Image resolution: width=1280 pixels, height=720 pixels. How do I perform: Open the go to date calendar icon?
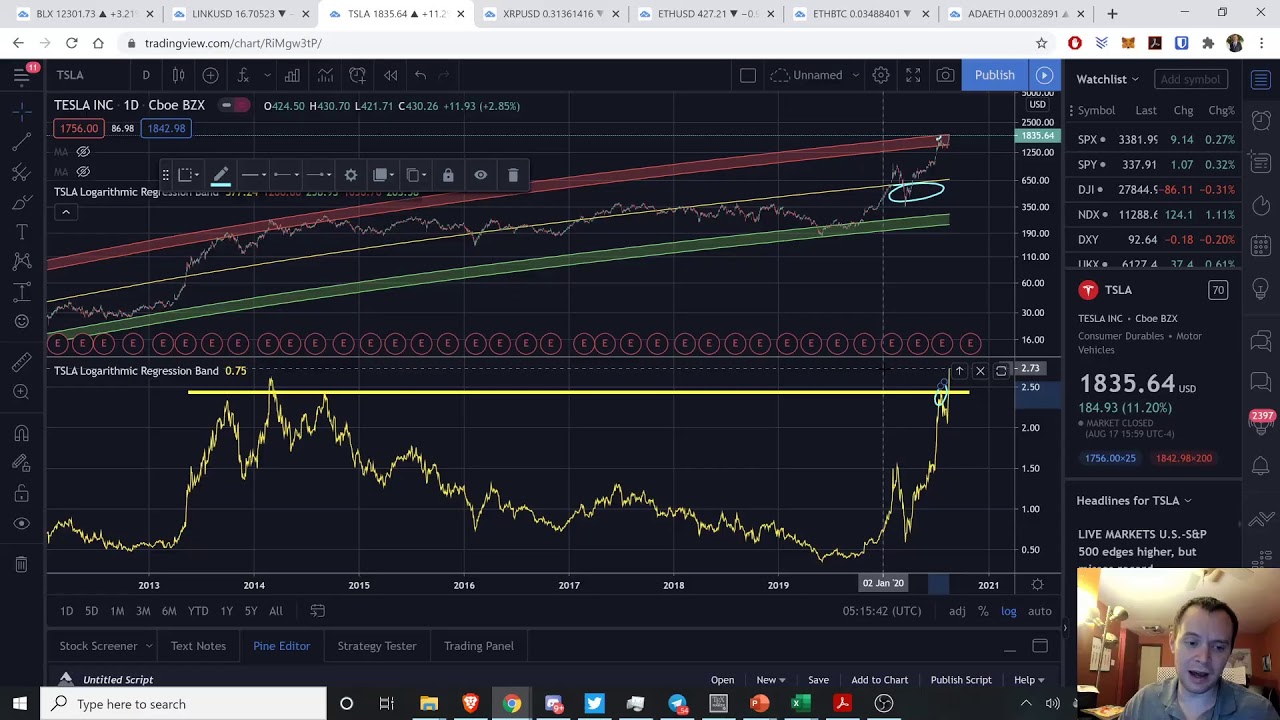[317, 611]
